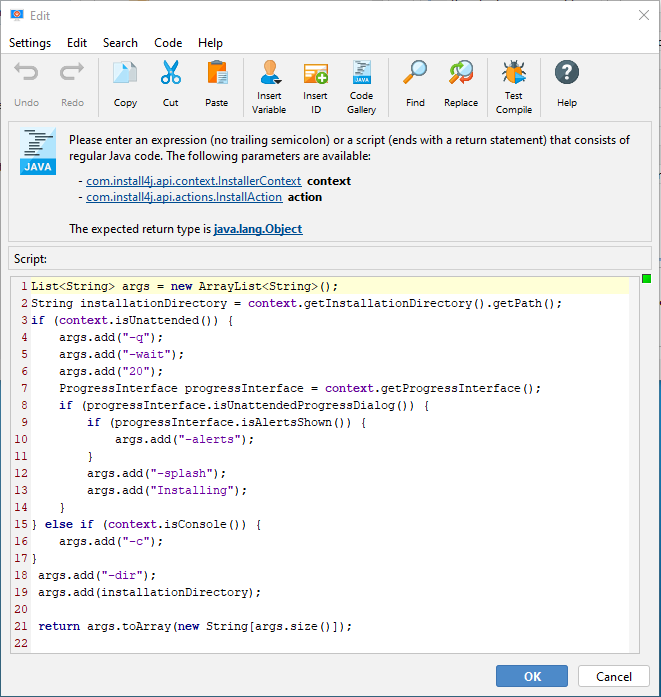Click "-alerts" string on line 10
The width and height of the screenshot is (661, 697).
210,439
